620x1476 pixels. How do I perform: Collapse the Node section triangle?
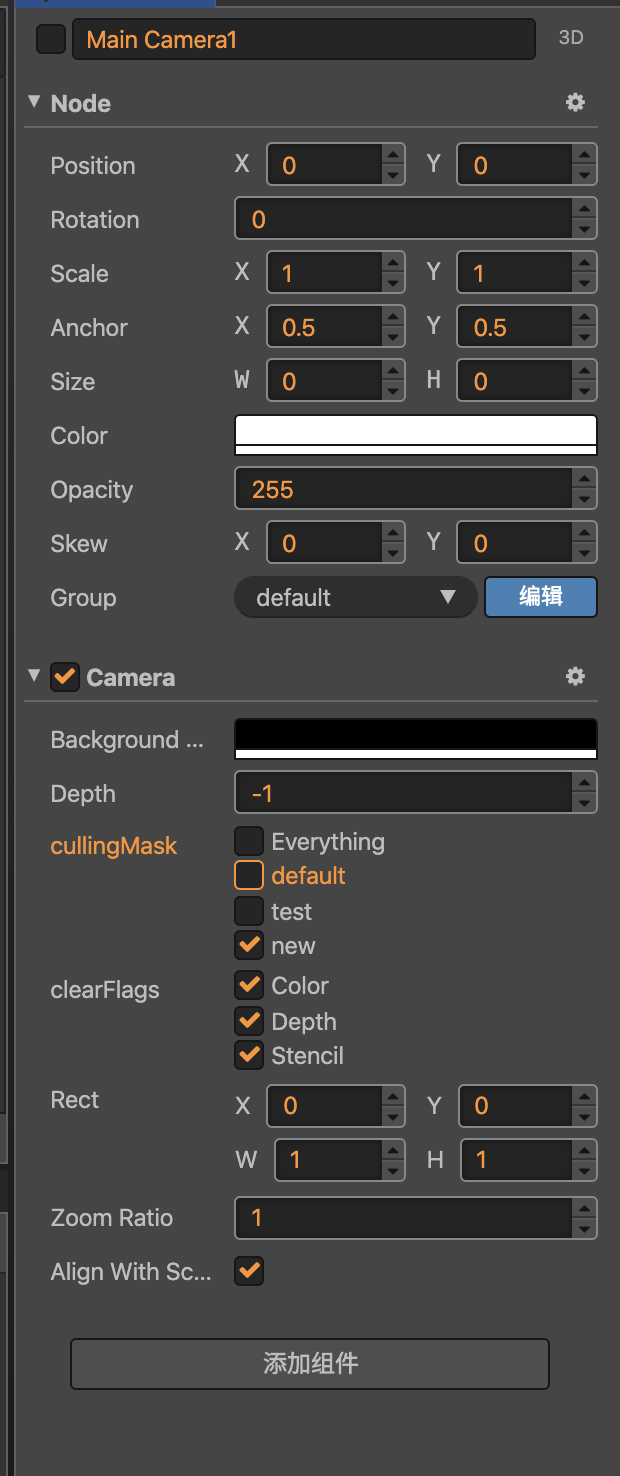coord(35,102)
